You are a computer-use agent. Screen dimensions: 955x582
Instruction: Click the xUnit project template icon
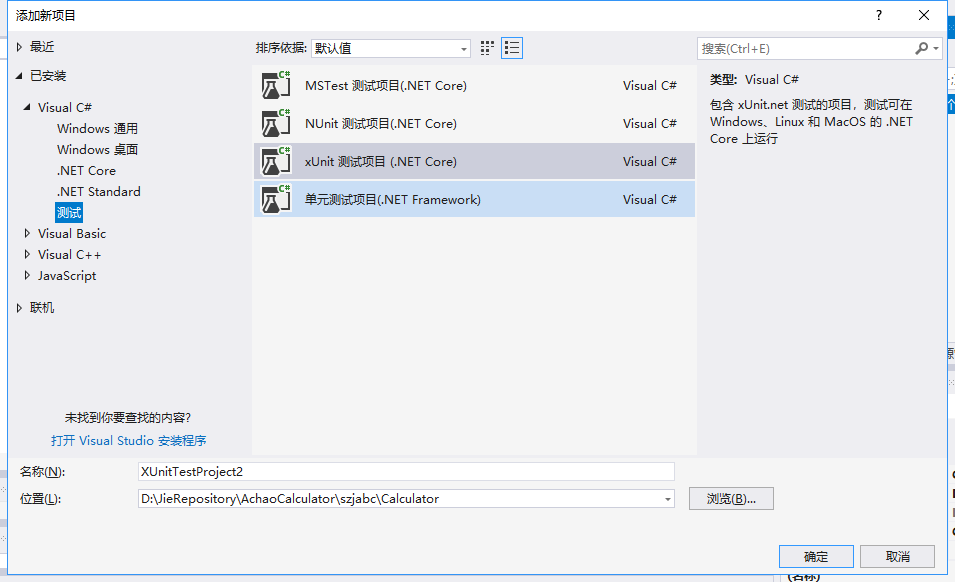[x=276, y=161]
